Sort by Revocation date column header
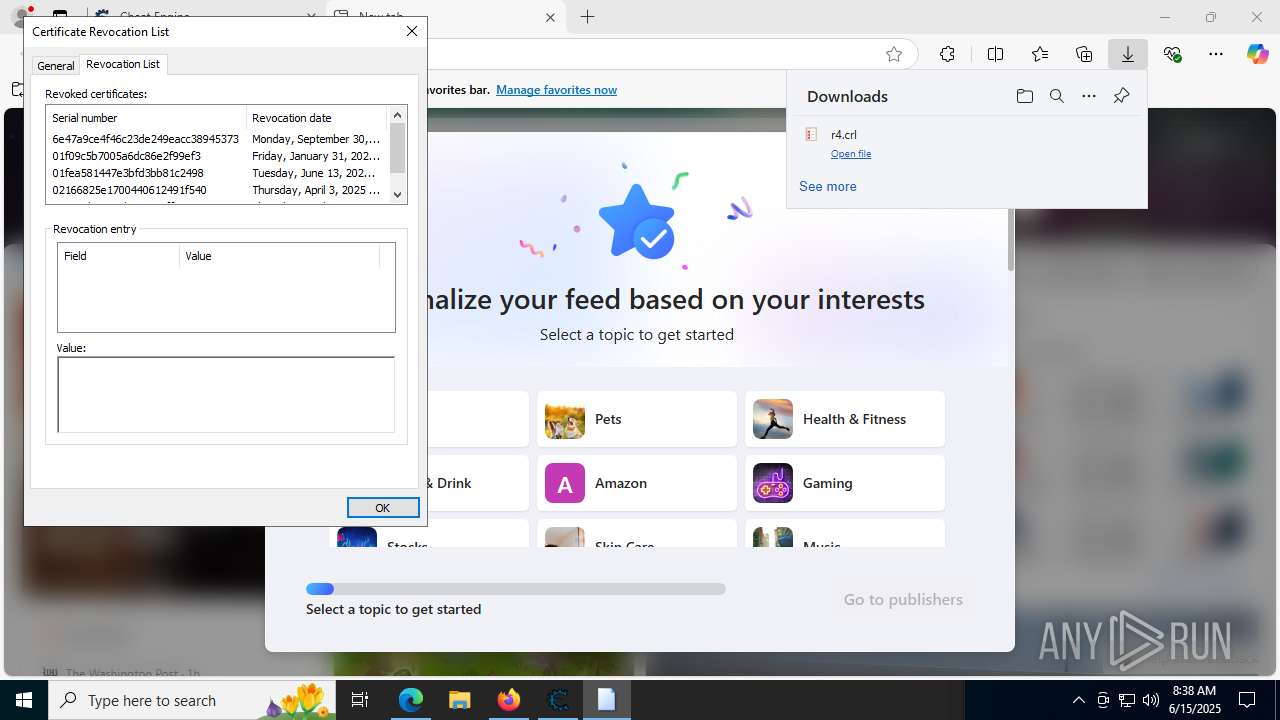The image size is (1280, 720). [316, 118]
